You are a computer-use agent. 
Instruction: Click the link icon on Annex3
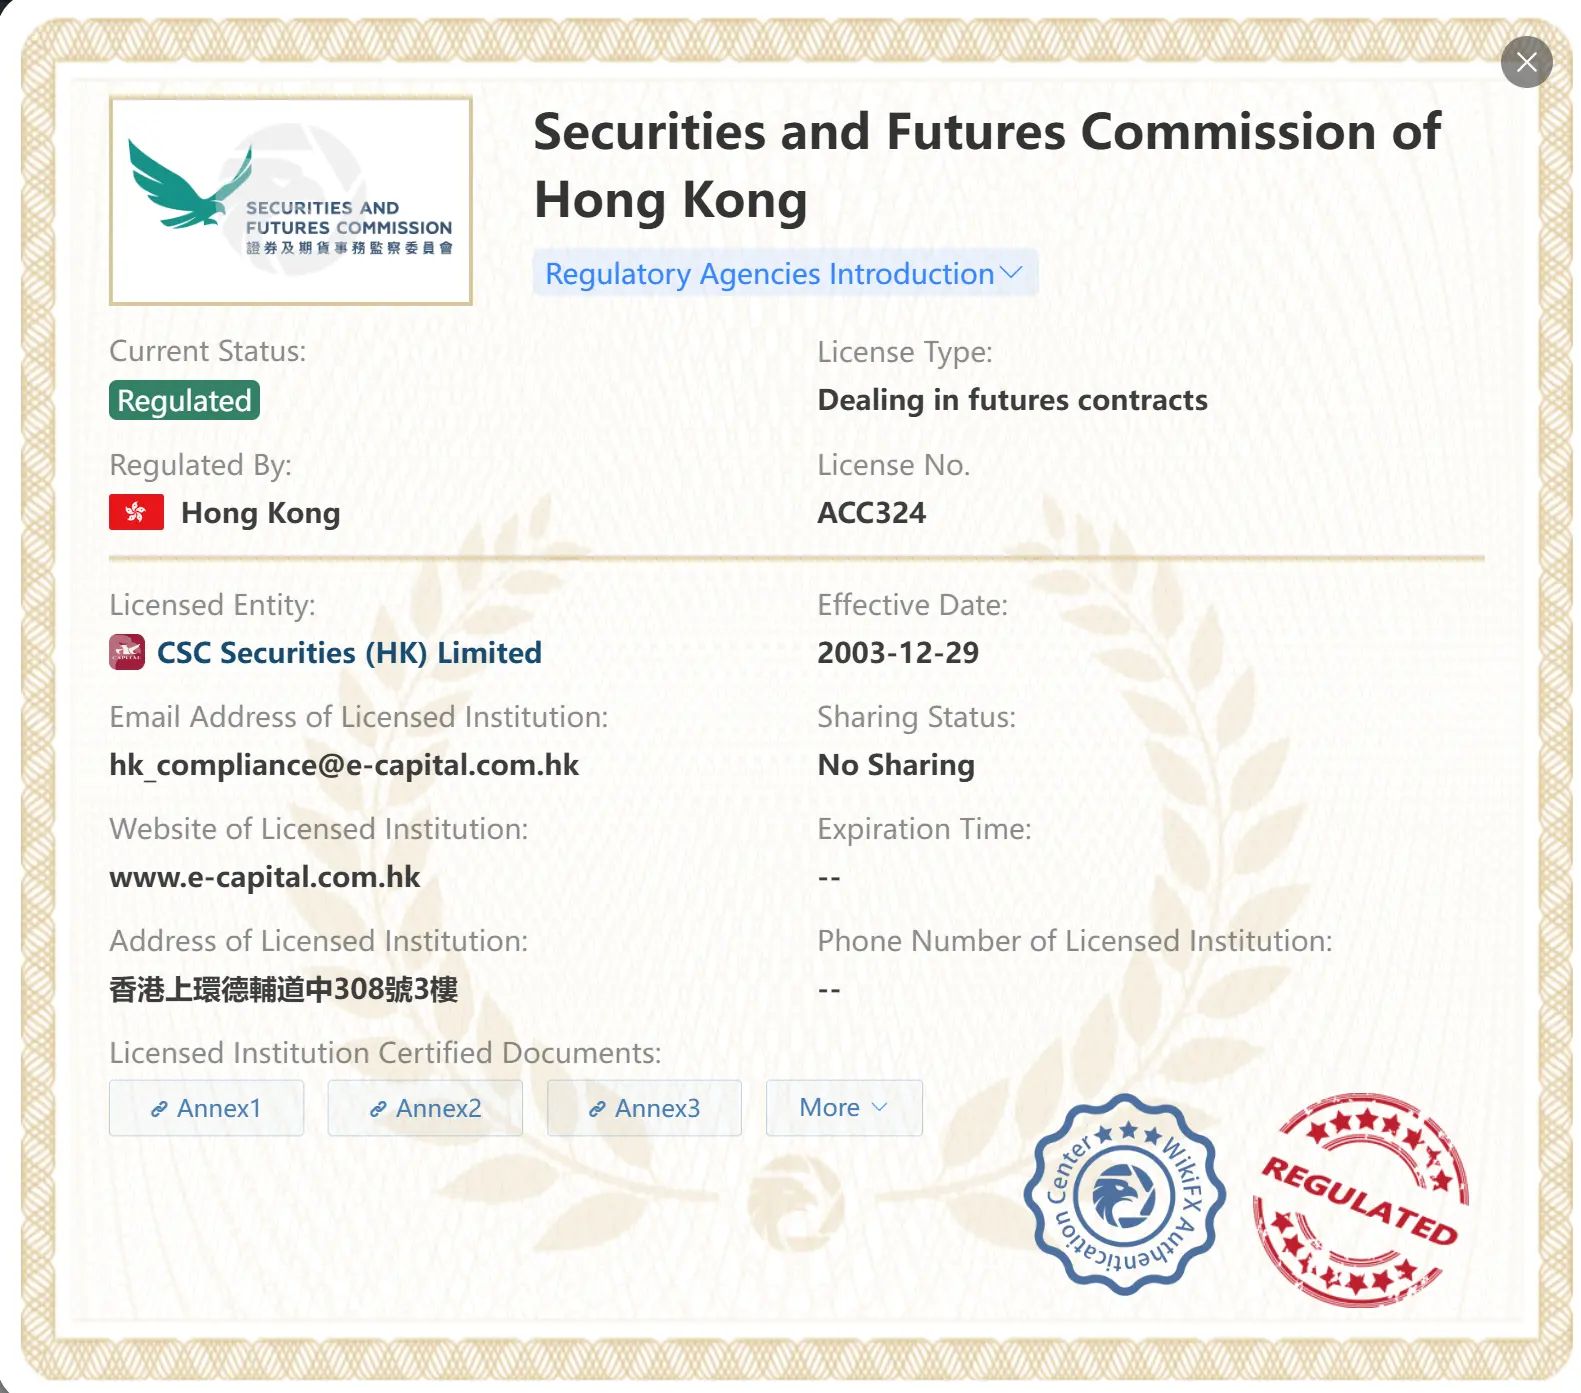(597, 1109)
